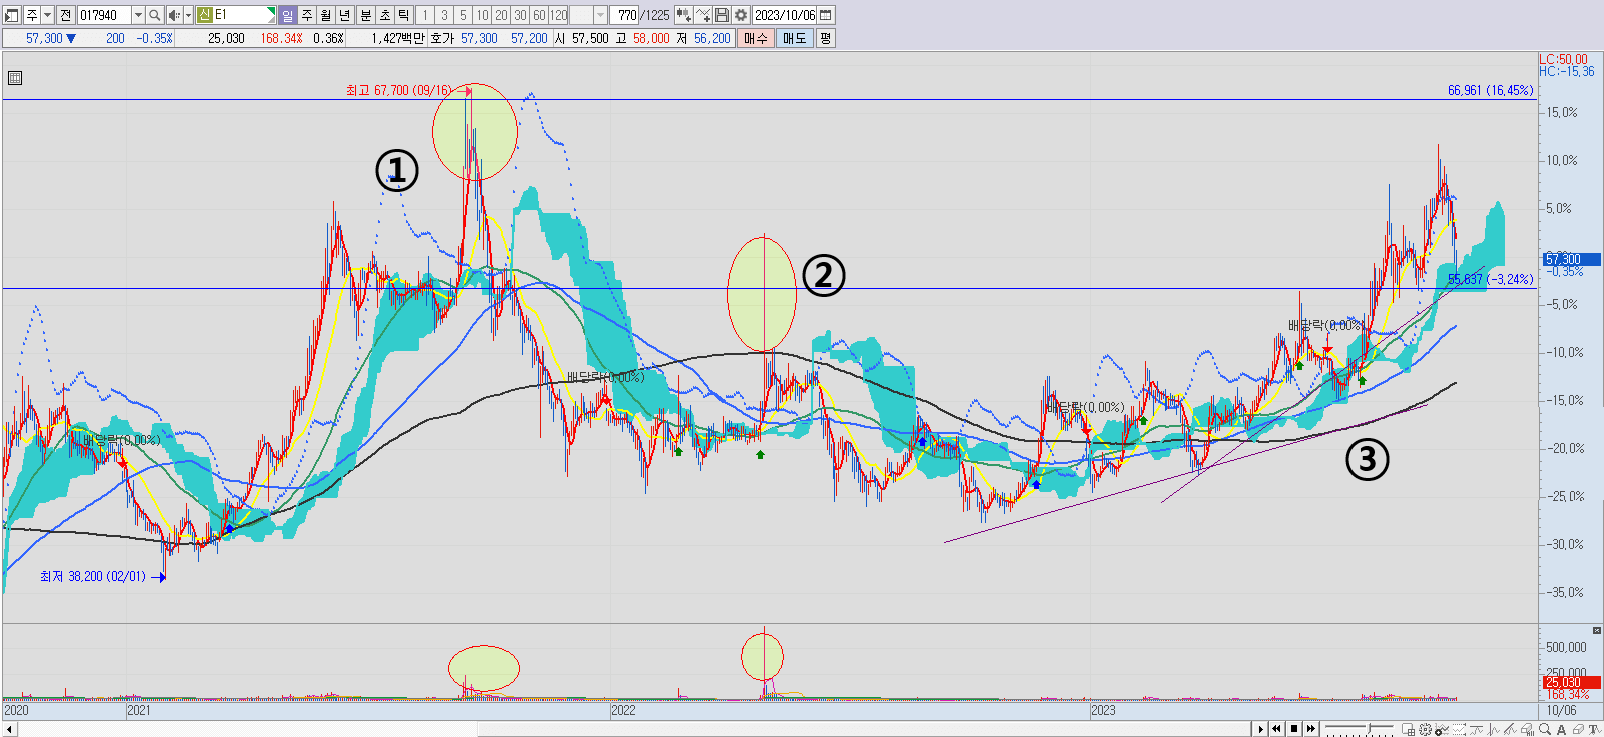
Task: Open the interval dropdown after 120
Action: coord(600,15)
